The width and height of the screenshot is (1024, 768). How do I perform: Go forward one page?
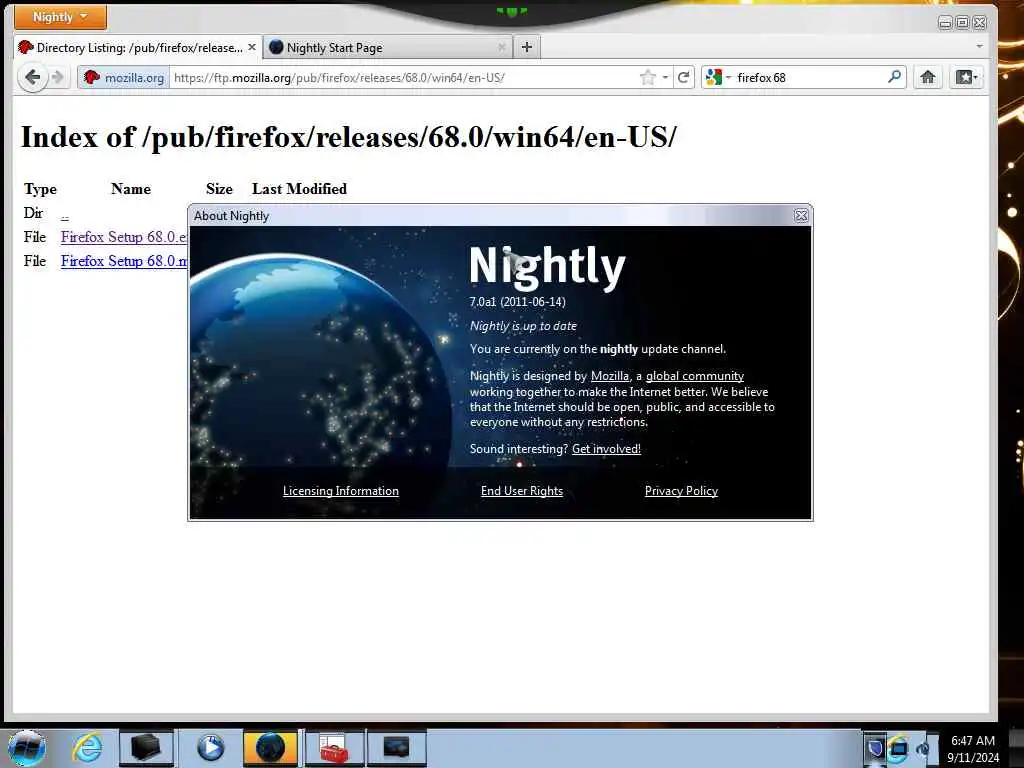58,78
